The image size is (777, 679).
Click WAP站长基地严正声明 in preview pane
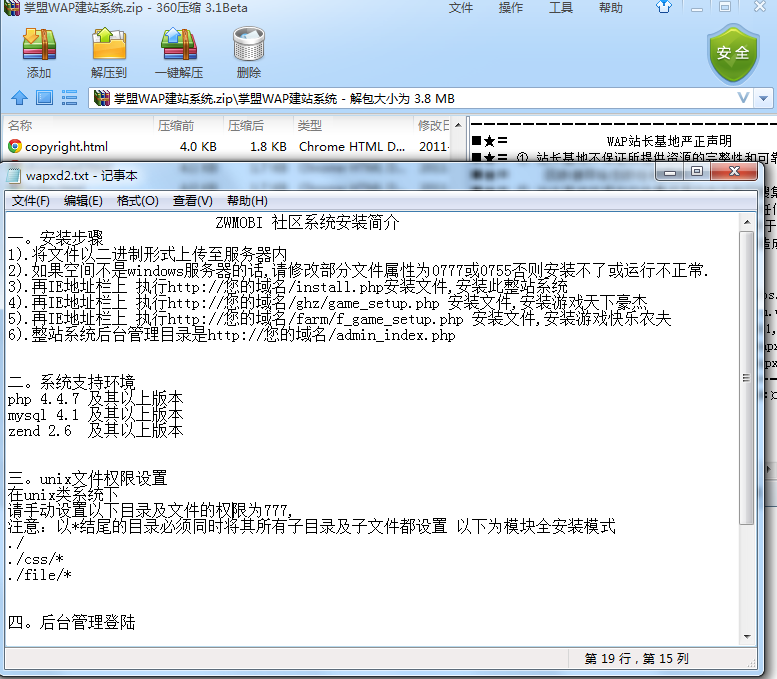coord(669,141)
